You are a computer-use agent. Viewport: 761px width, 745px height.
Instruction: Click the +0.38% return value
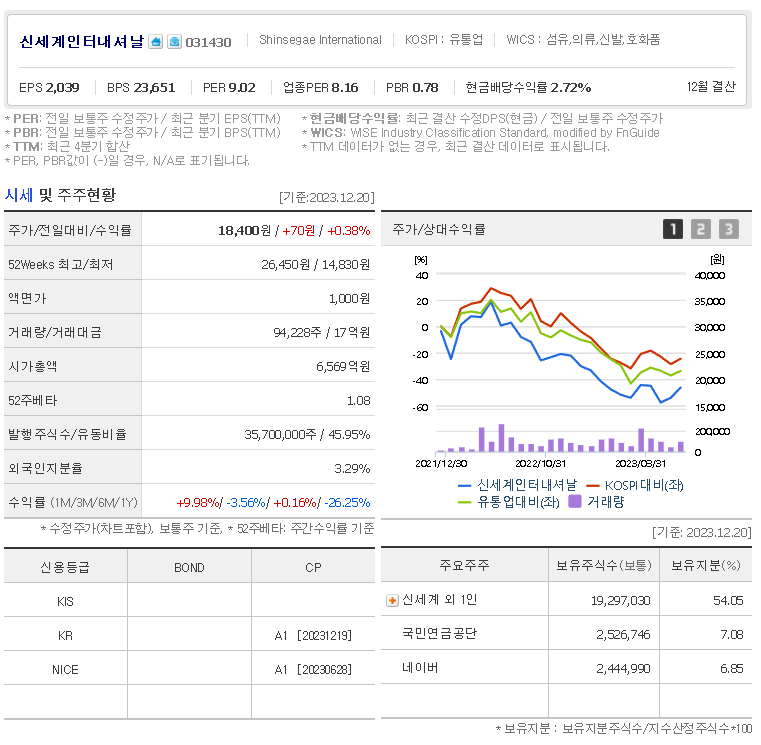349,231
